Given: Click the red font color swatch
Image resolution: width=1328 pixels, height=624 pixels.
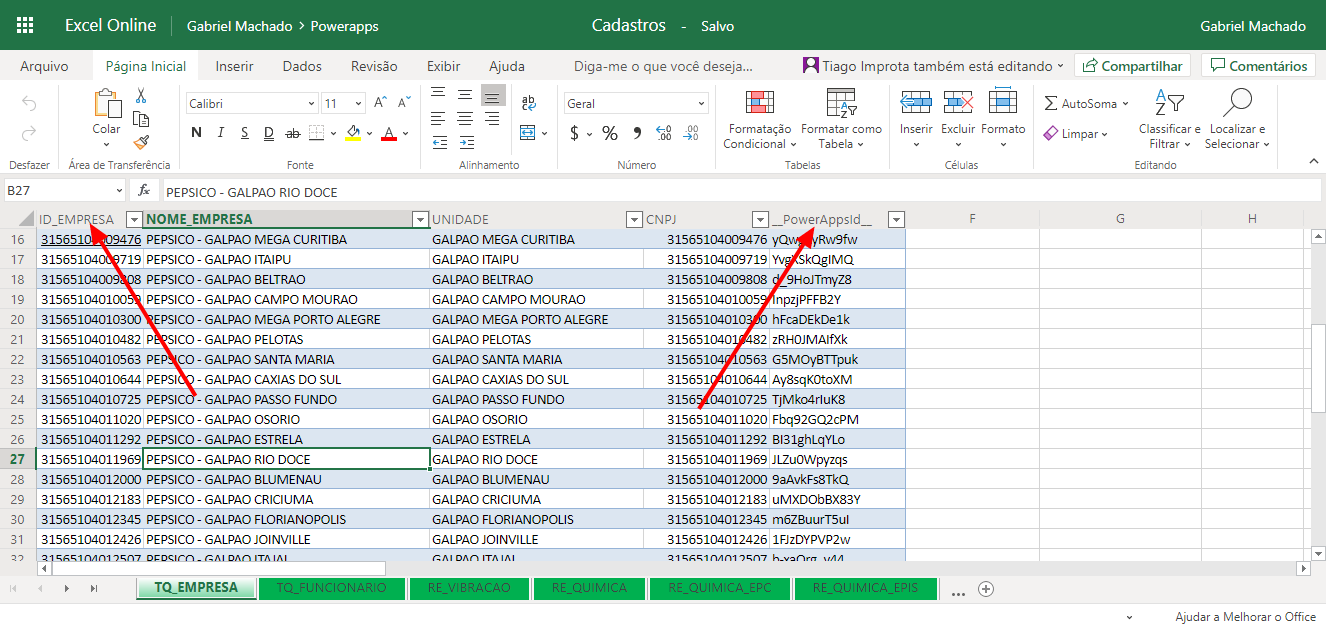Looking at the screenshot, I should click(389, 133).
